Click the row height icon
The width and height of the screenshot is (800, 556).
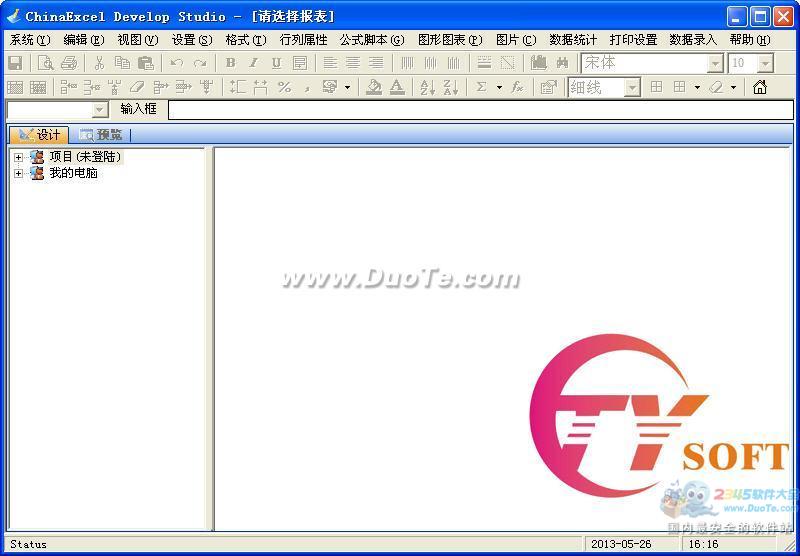(238, 88)
